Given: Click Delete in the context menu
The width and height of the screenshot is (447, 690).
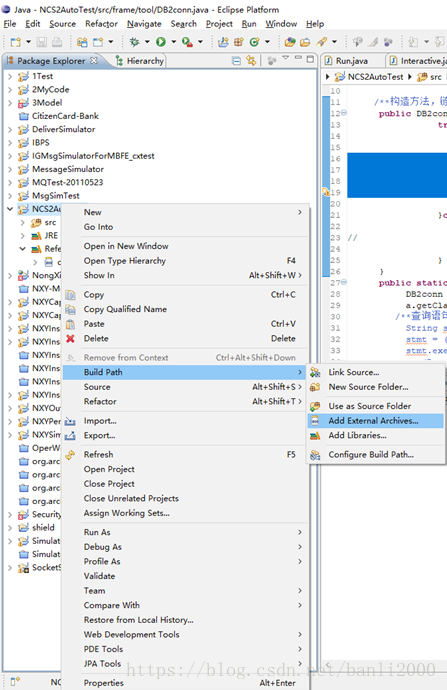Looking at the screenshot, I should point(185,338).
